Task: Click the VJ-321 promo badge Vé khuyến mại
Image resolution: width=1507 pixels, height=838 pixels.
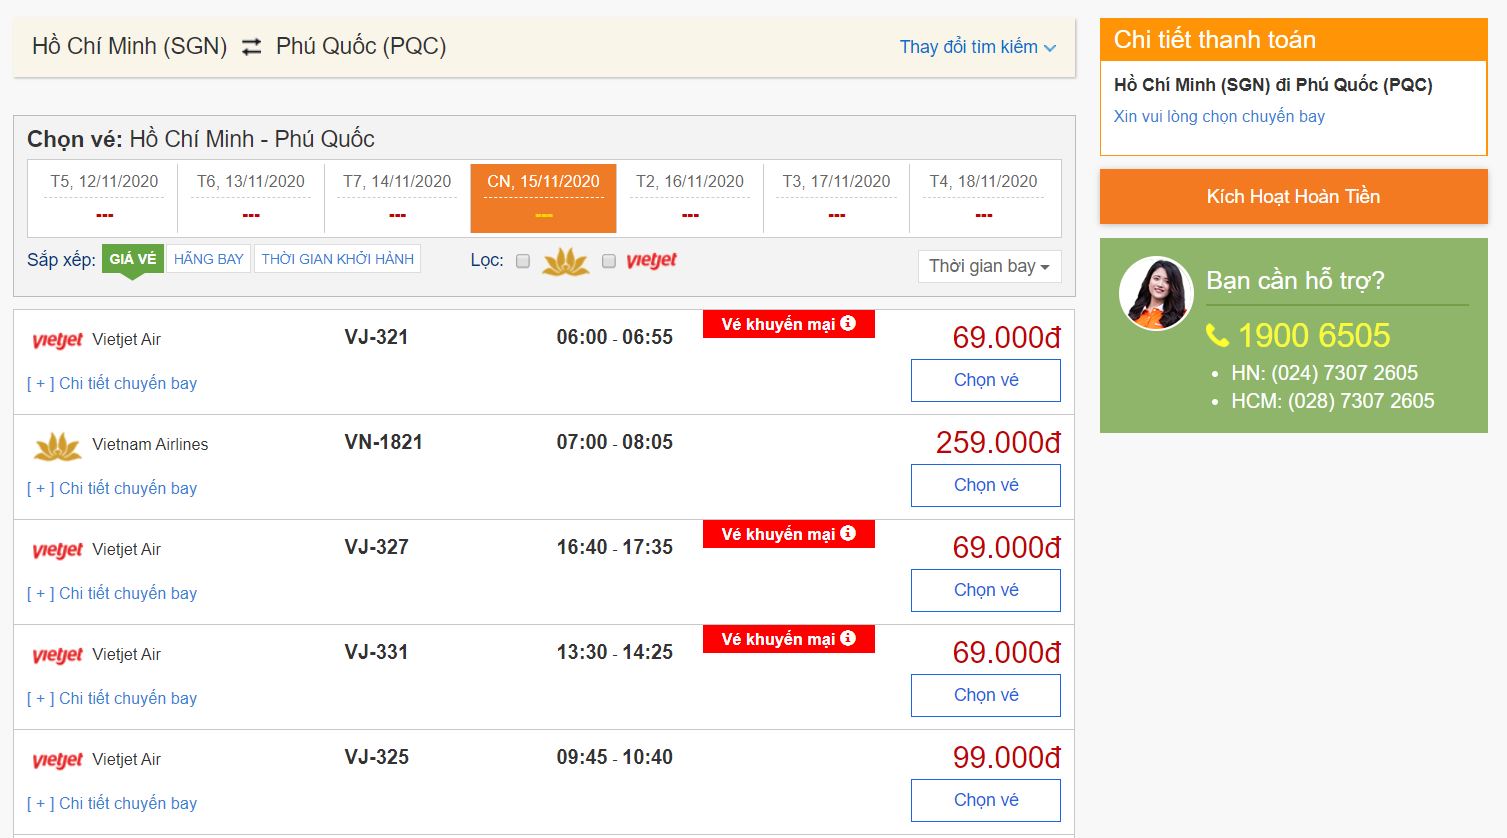Action: [788, 324]
